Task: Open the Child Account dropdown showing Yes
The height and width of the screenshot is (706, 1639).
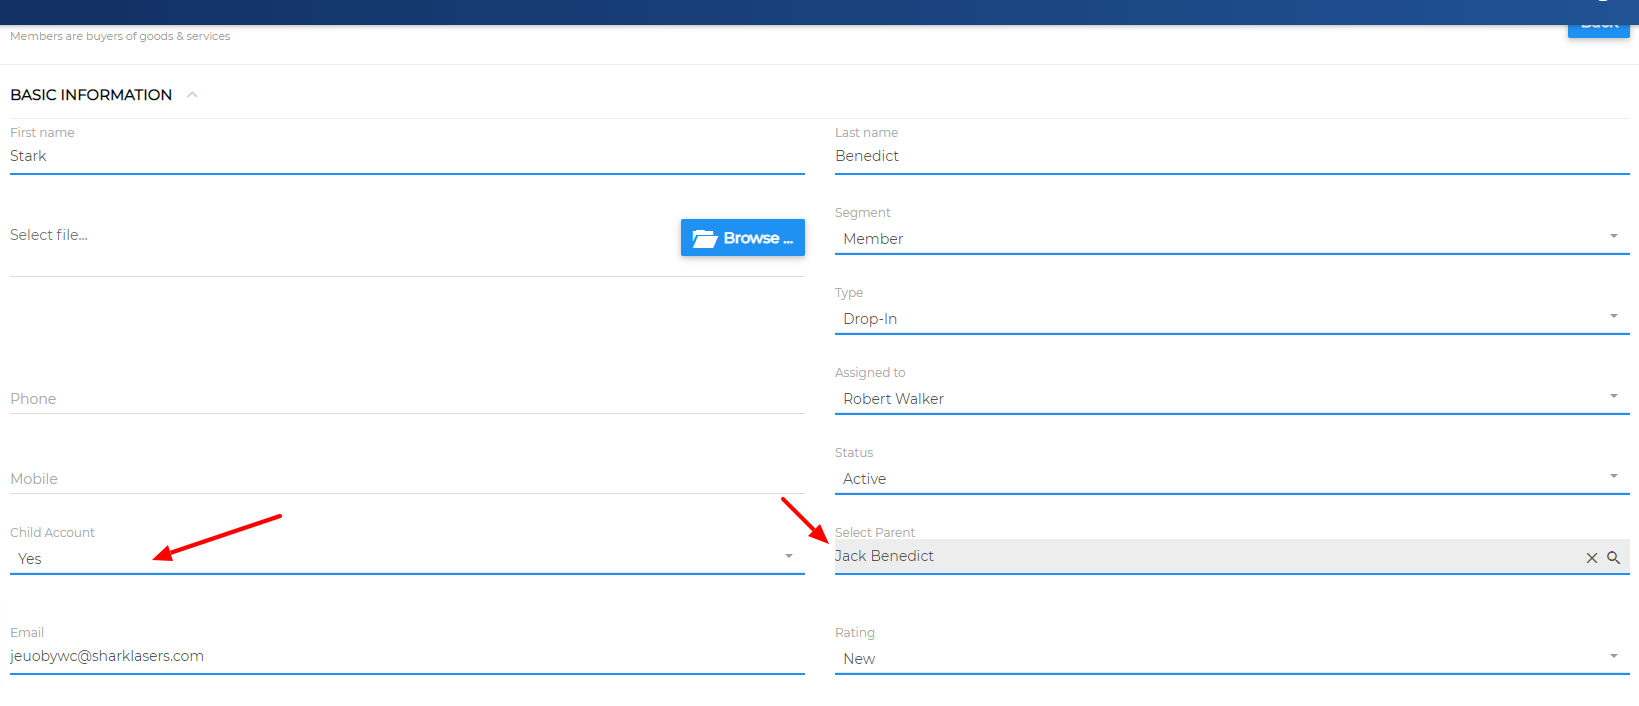Action: 407,558
